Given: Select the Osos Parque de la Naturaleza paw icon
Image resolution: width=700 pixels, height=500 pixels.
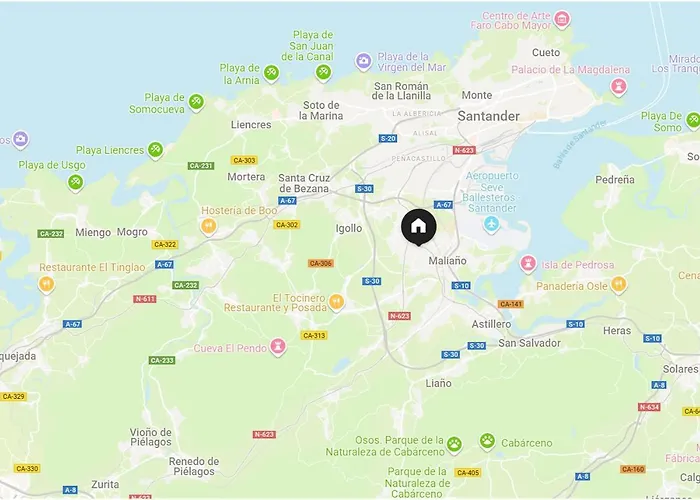Looking at the screenshot, I should pyautogui.click(x=454, y=444).
